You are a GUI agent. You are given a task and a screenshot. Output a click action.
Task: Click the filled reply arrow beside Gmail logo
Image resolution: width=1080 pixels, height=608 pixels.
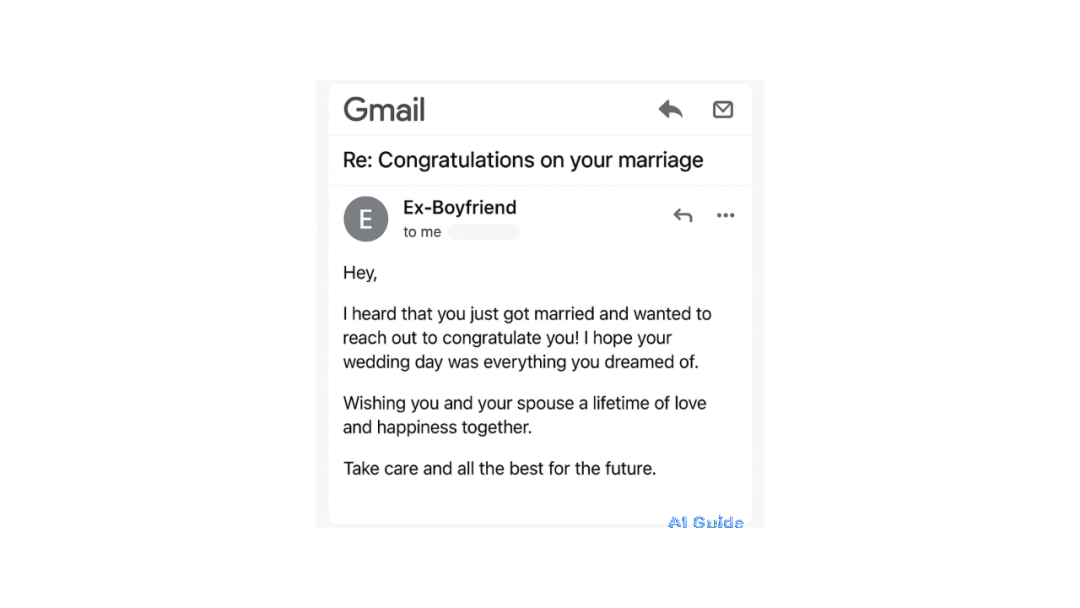(x=670, y=109)
